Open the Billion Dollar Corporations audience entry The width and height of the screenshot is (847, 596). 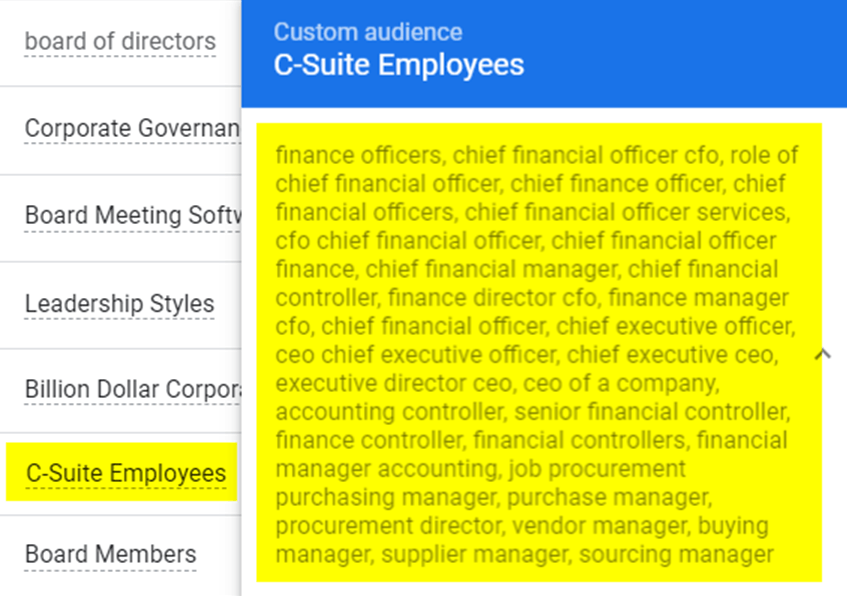click(x=132, y=390)
